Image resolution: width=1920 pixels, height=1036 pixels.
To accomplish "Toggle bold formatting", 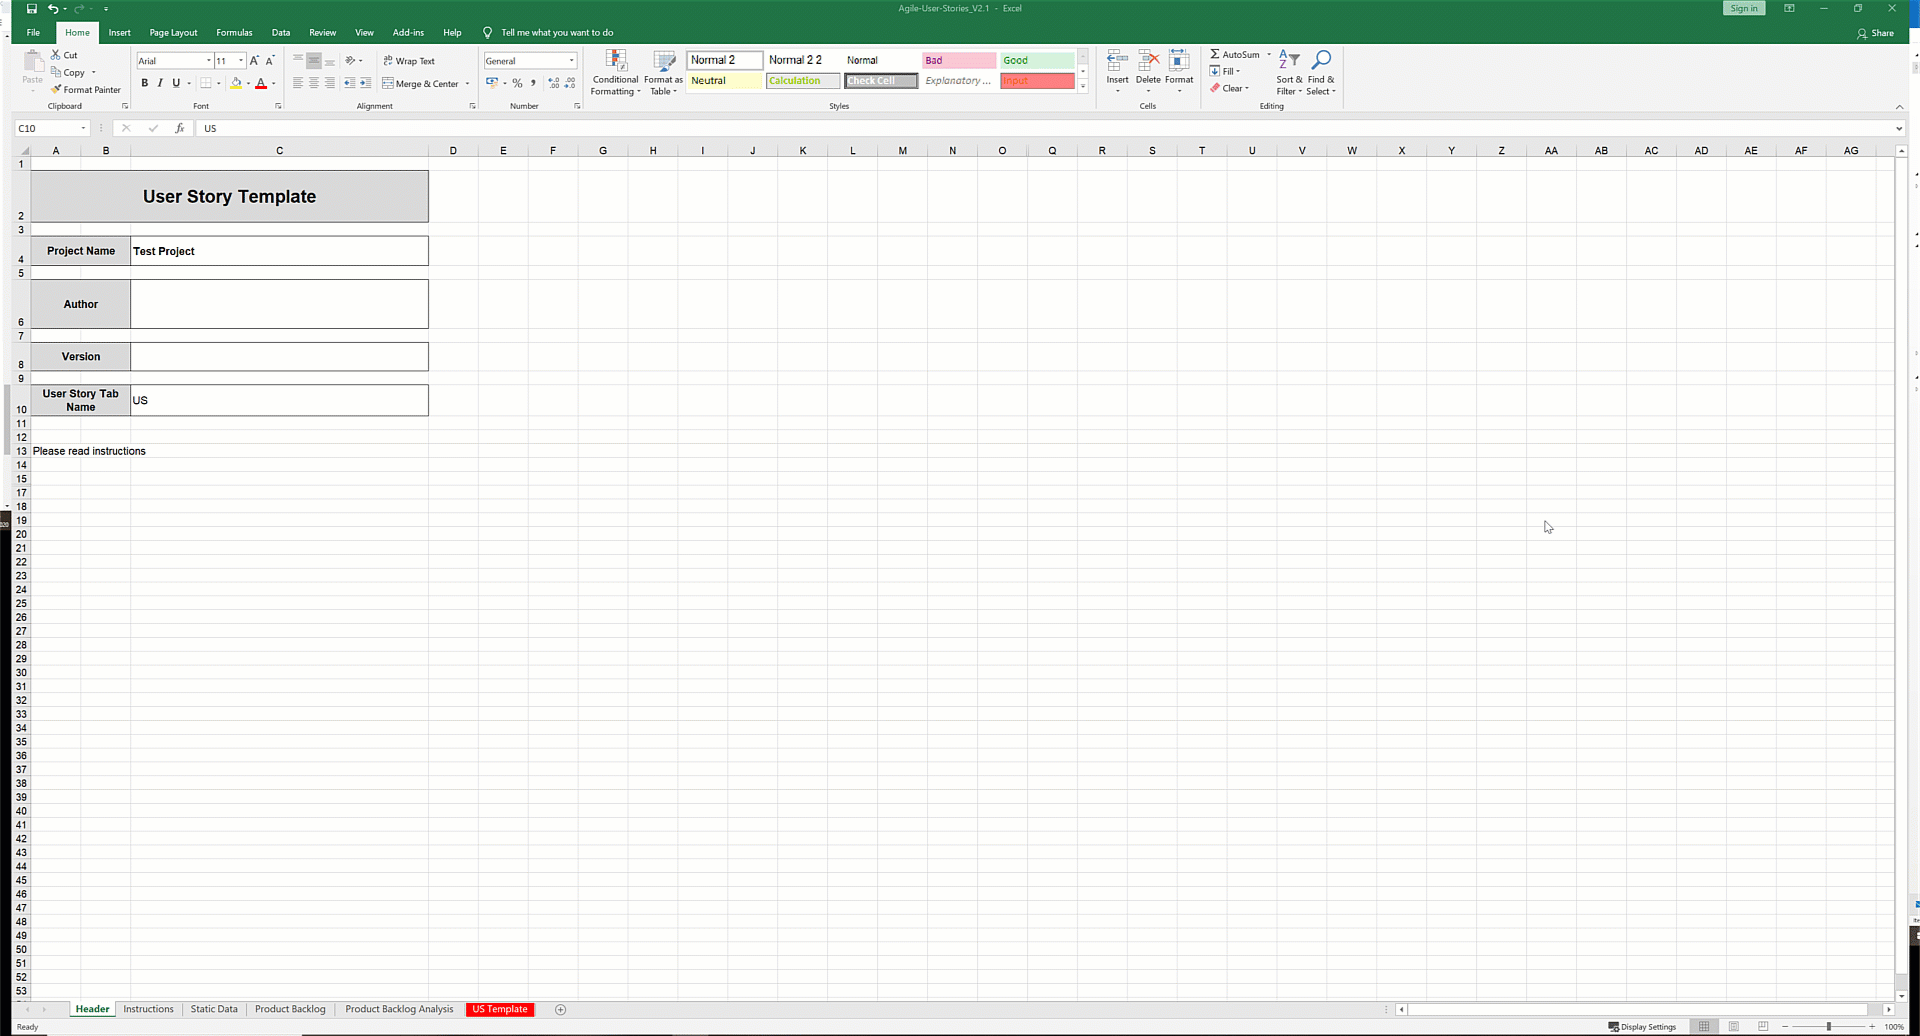I will point(145,83).
